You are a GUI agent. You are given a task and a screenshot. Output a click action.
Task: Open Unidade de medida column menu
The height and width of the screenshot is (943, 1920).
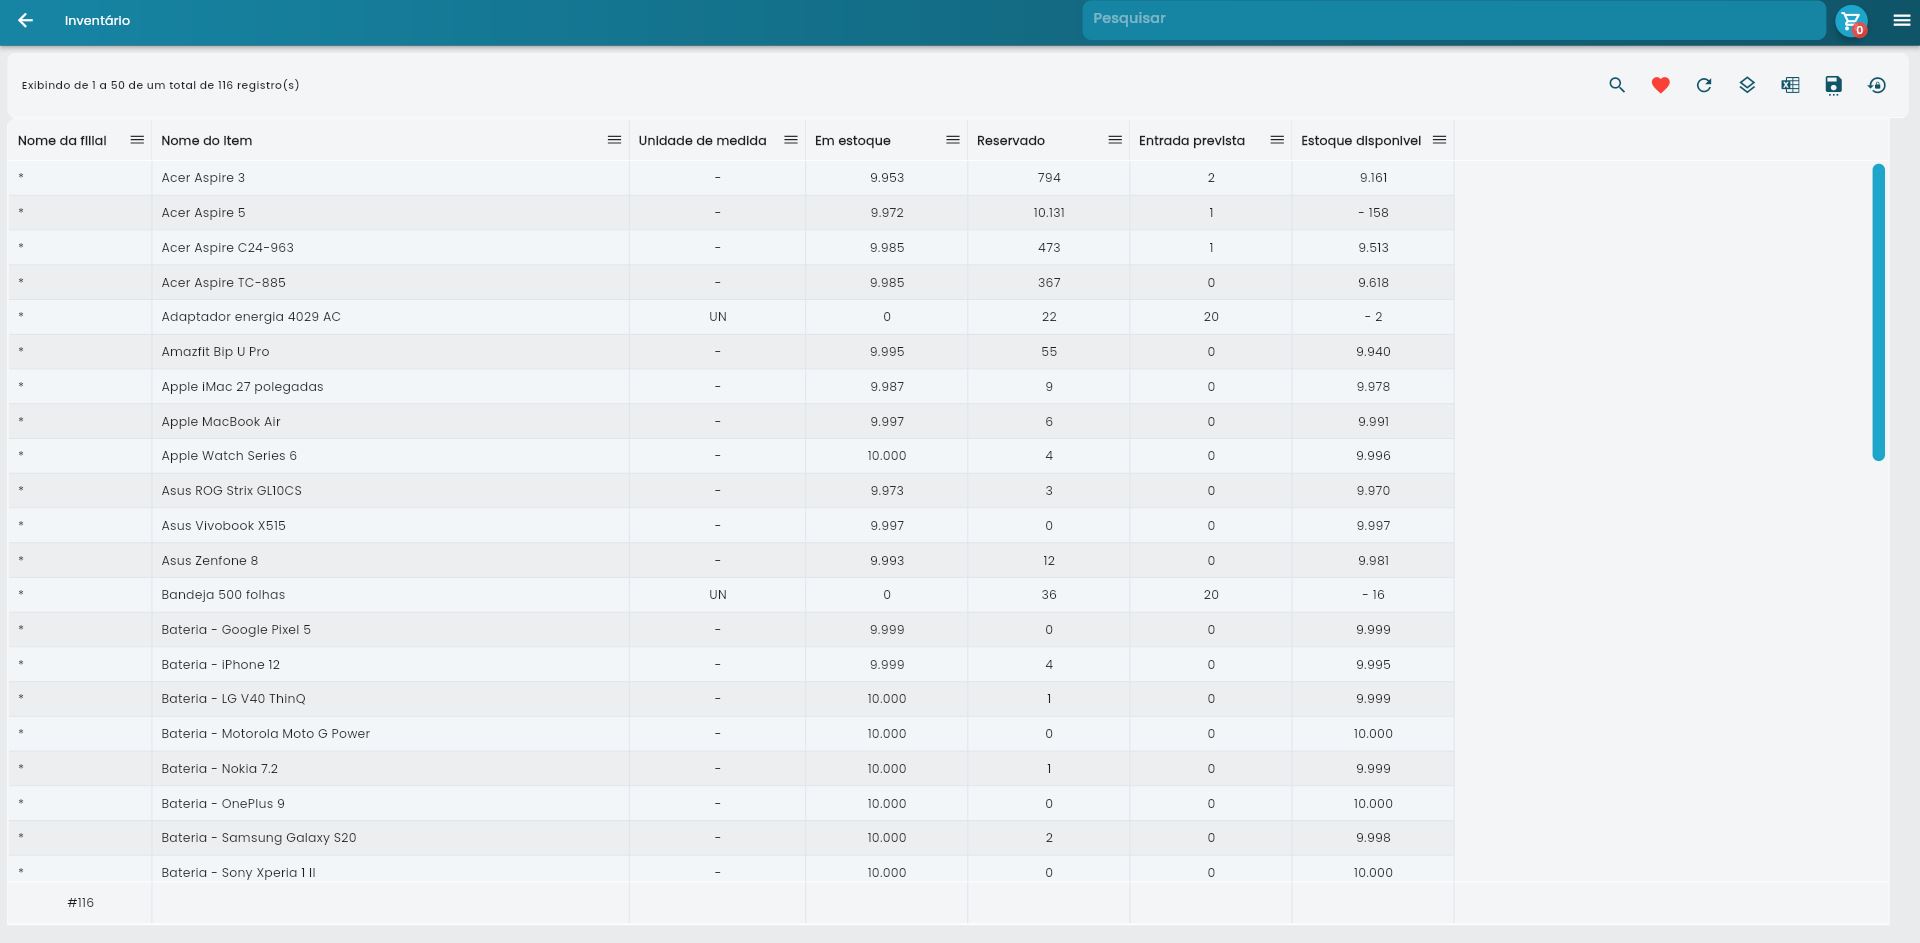pyautogui.click(x=791, y=140)
